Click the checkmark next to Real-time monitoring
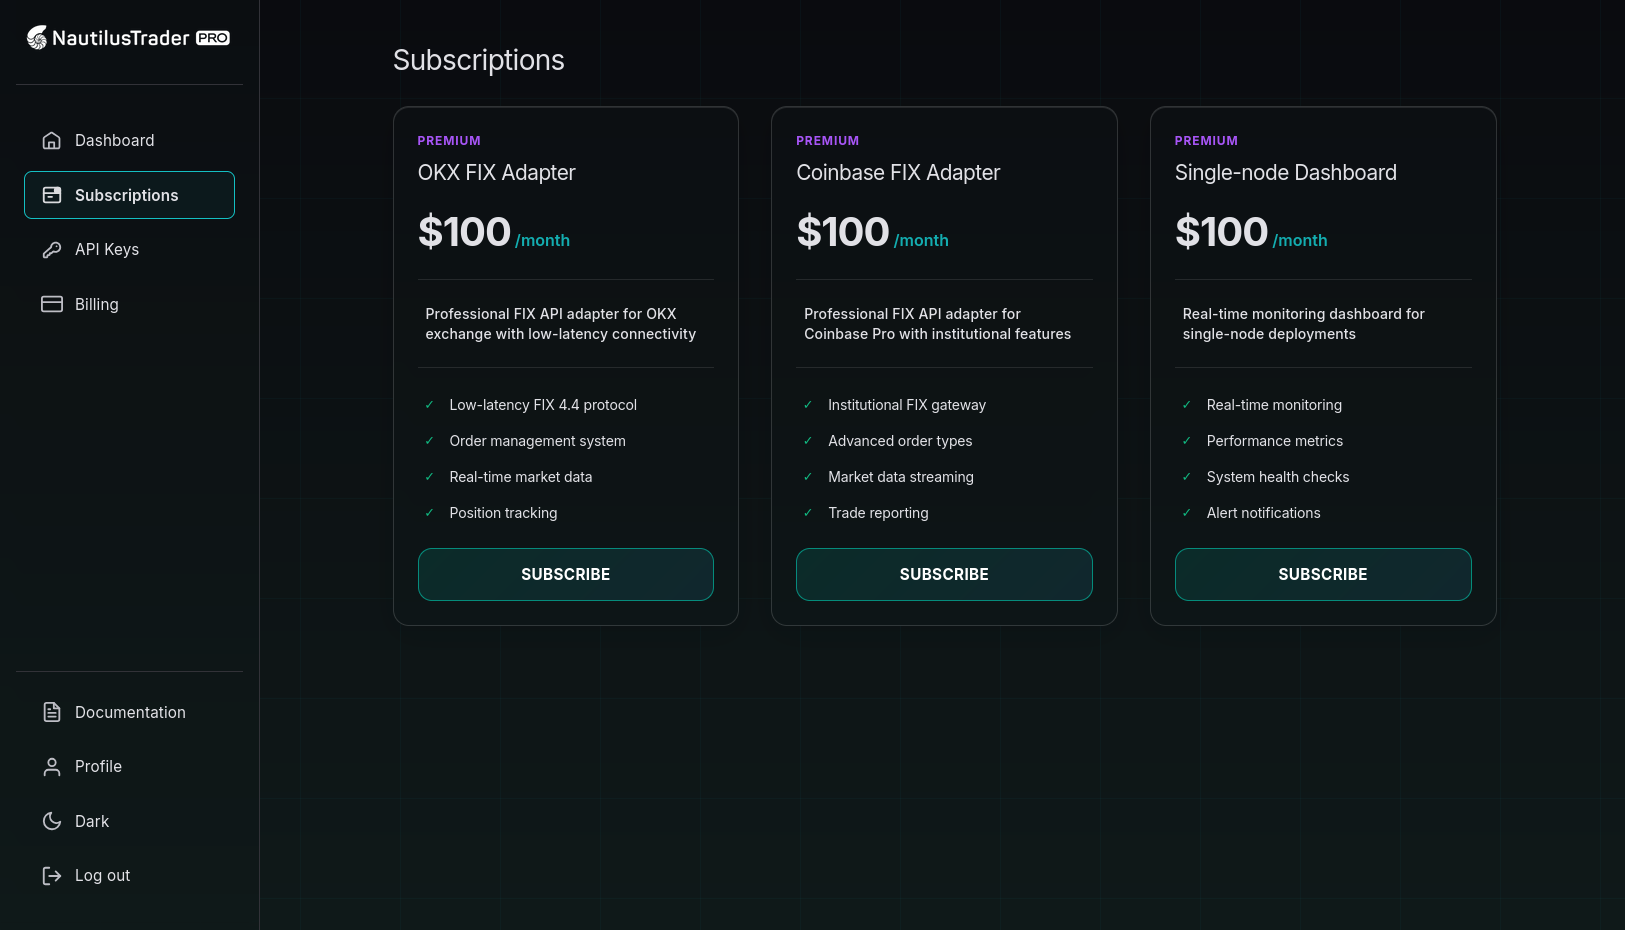 tap(1187, 405)
